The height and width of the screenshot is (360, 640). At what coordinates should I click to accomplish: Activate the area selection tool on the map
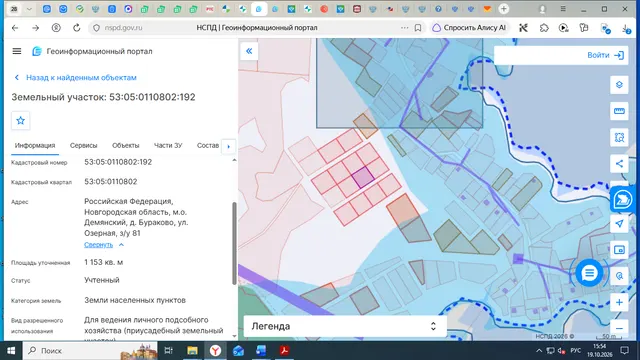coord(619,137)
